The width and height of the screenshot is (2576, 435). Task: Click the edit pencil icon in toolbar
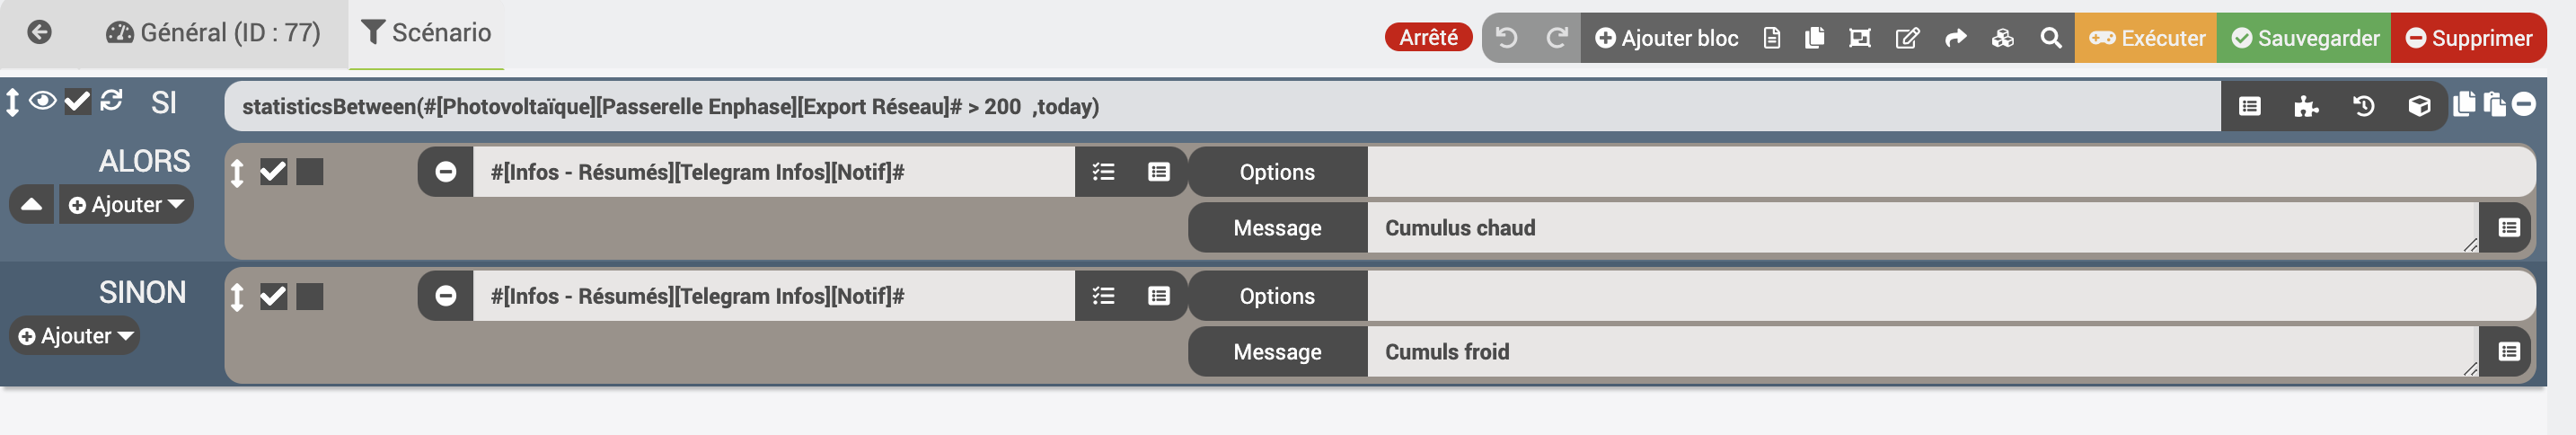pos(1907,38)
